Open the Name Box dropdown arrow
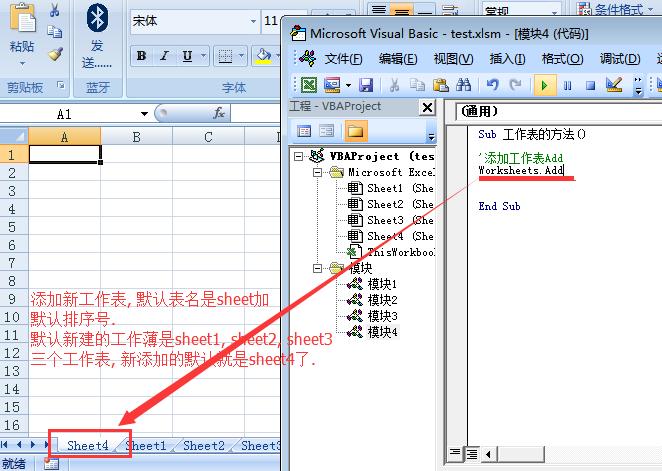The height and width of the screenshot is (471, 662). click(144, 114)
